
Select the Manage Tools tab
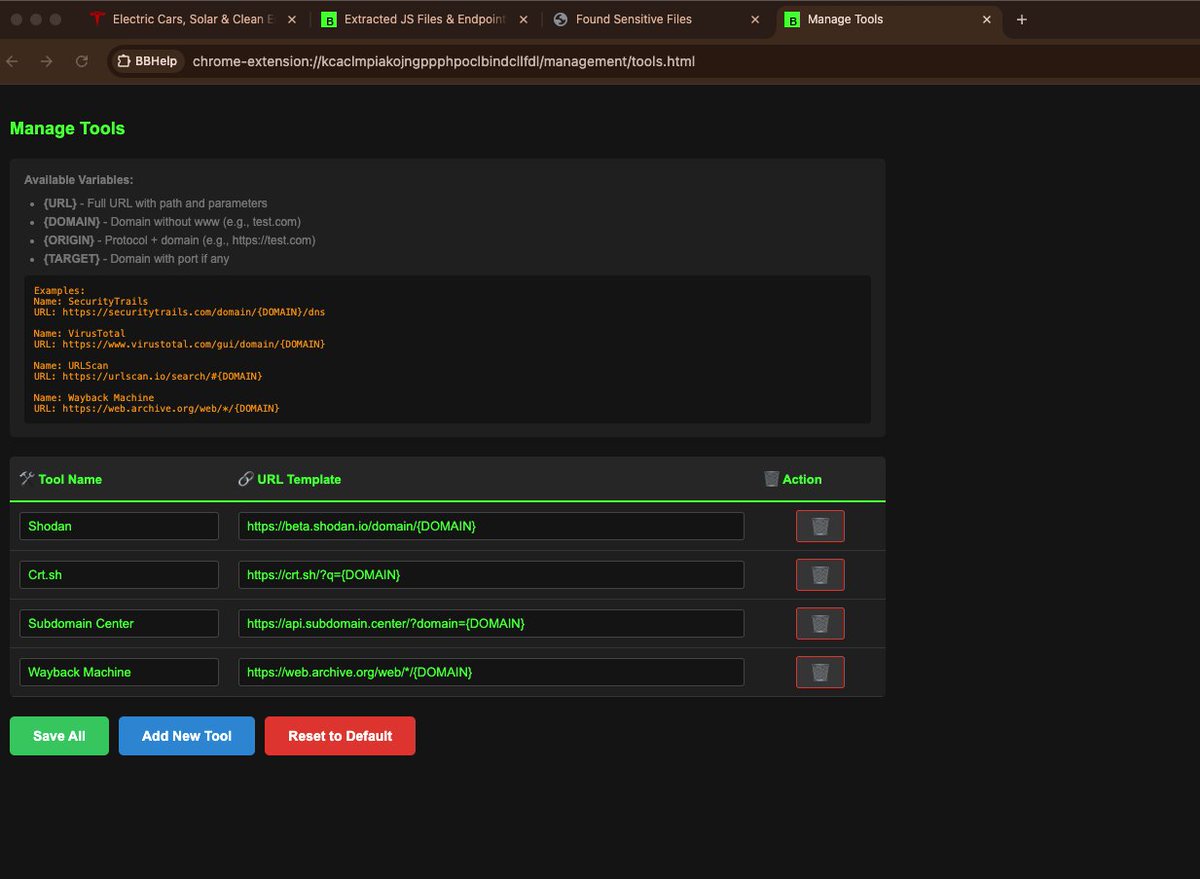click(889, 19)
